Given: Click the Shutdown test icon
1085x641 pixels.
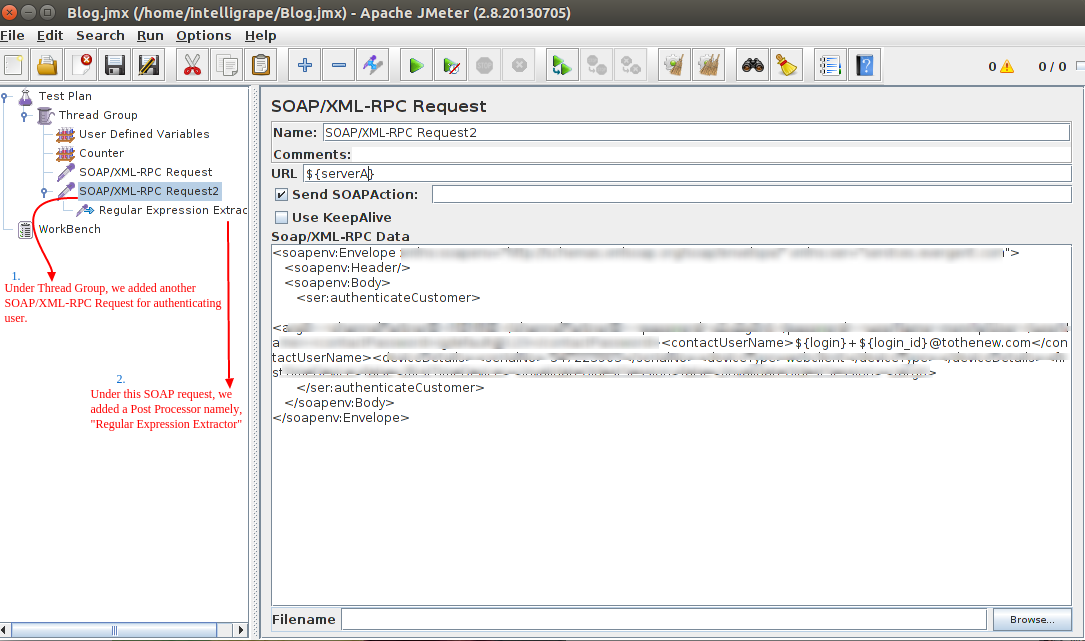Looking at the screenshot, I should [x=519, y=66].
